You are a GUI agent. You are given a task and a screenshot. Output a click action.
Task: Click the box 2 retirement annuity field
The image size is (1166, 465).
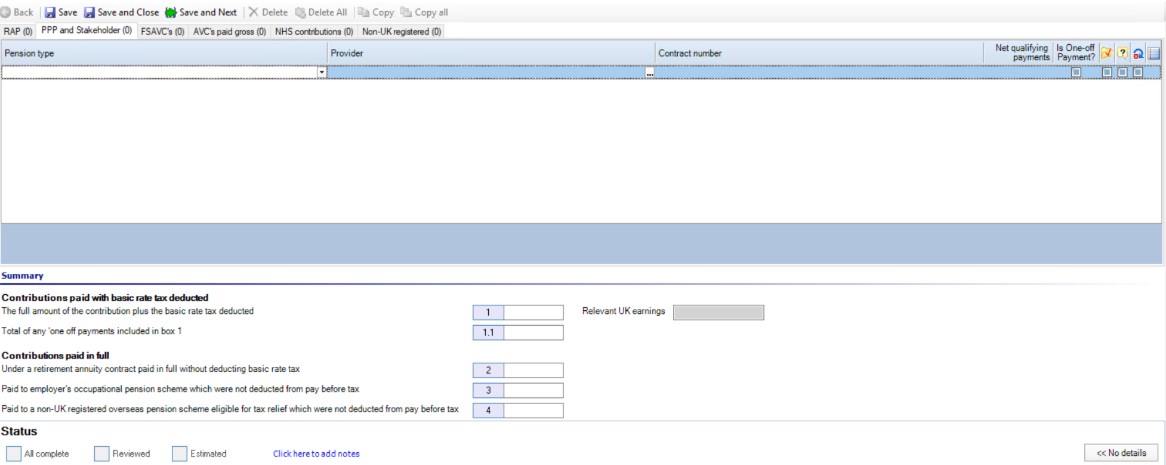pyautogui.click(x=533, y=371)
